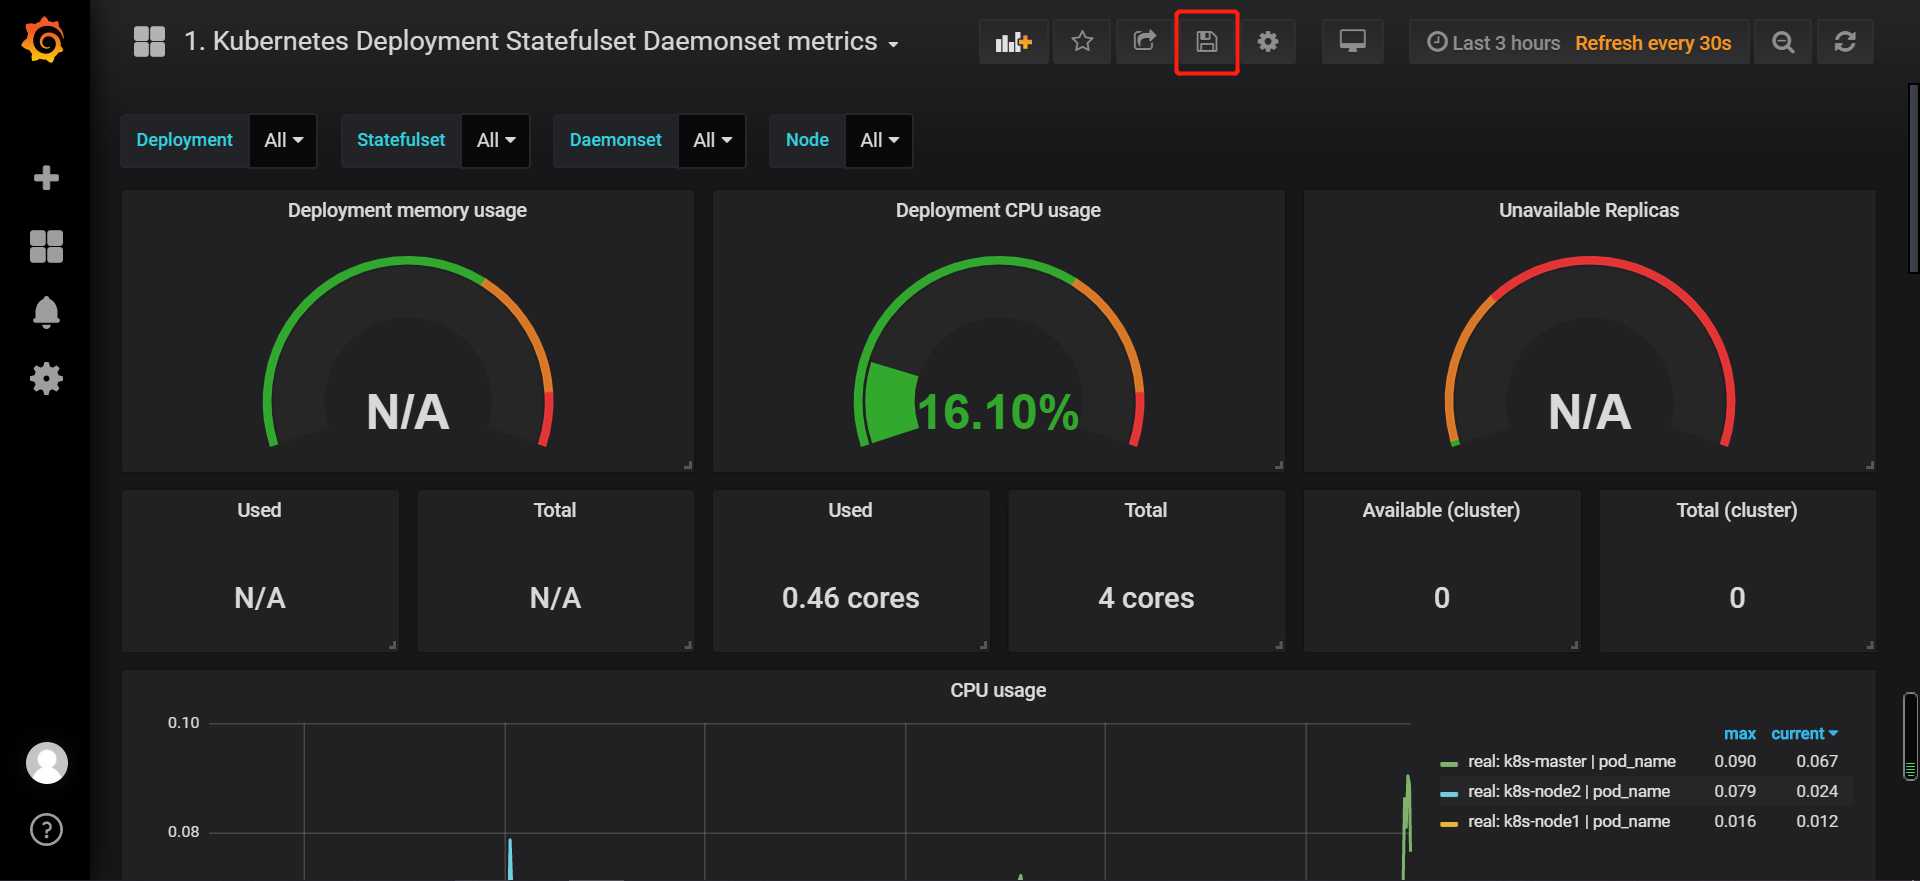Click the 0.090 max value for k8s-master
This screenshot has height=881, width=1920.
pyautogui.click(x=1735, y=761)
